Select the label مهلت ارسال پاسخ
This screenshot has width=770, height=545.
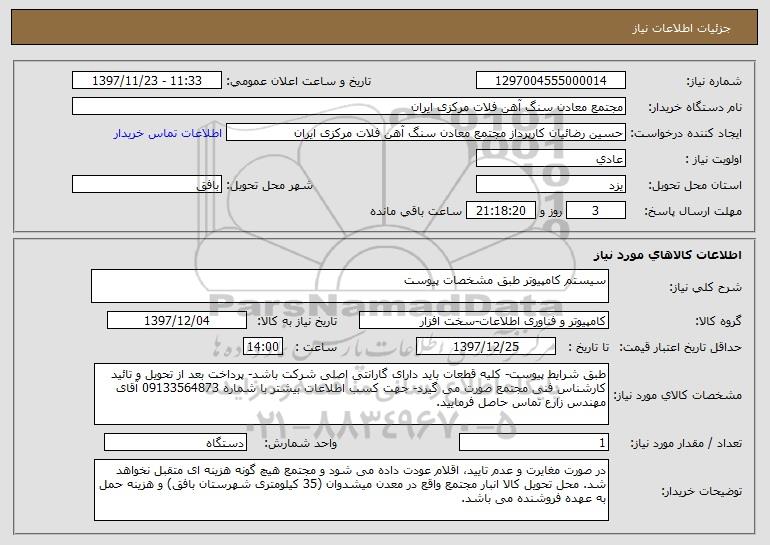pyautogui.click(x=693, y=212)
